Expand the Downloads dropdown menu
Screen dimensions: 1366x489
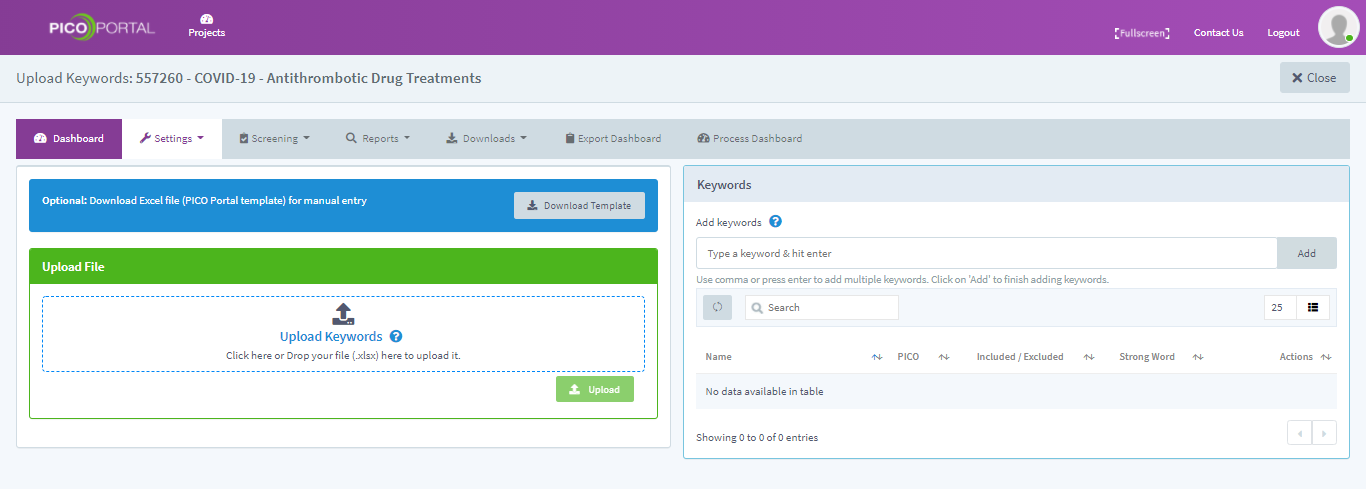pos(485,139)
